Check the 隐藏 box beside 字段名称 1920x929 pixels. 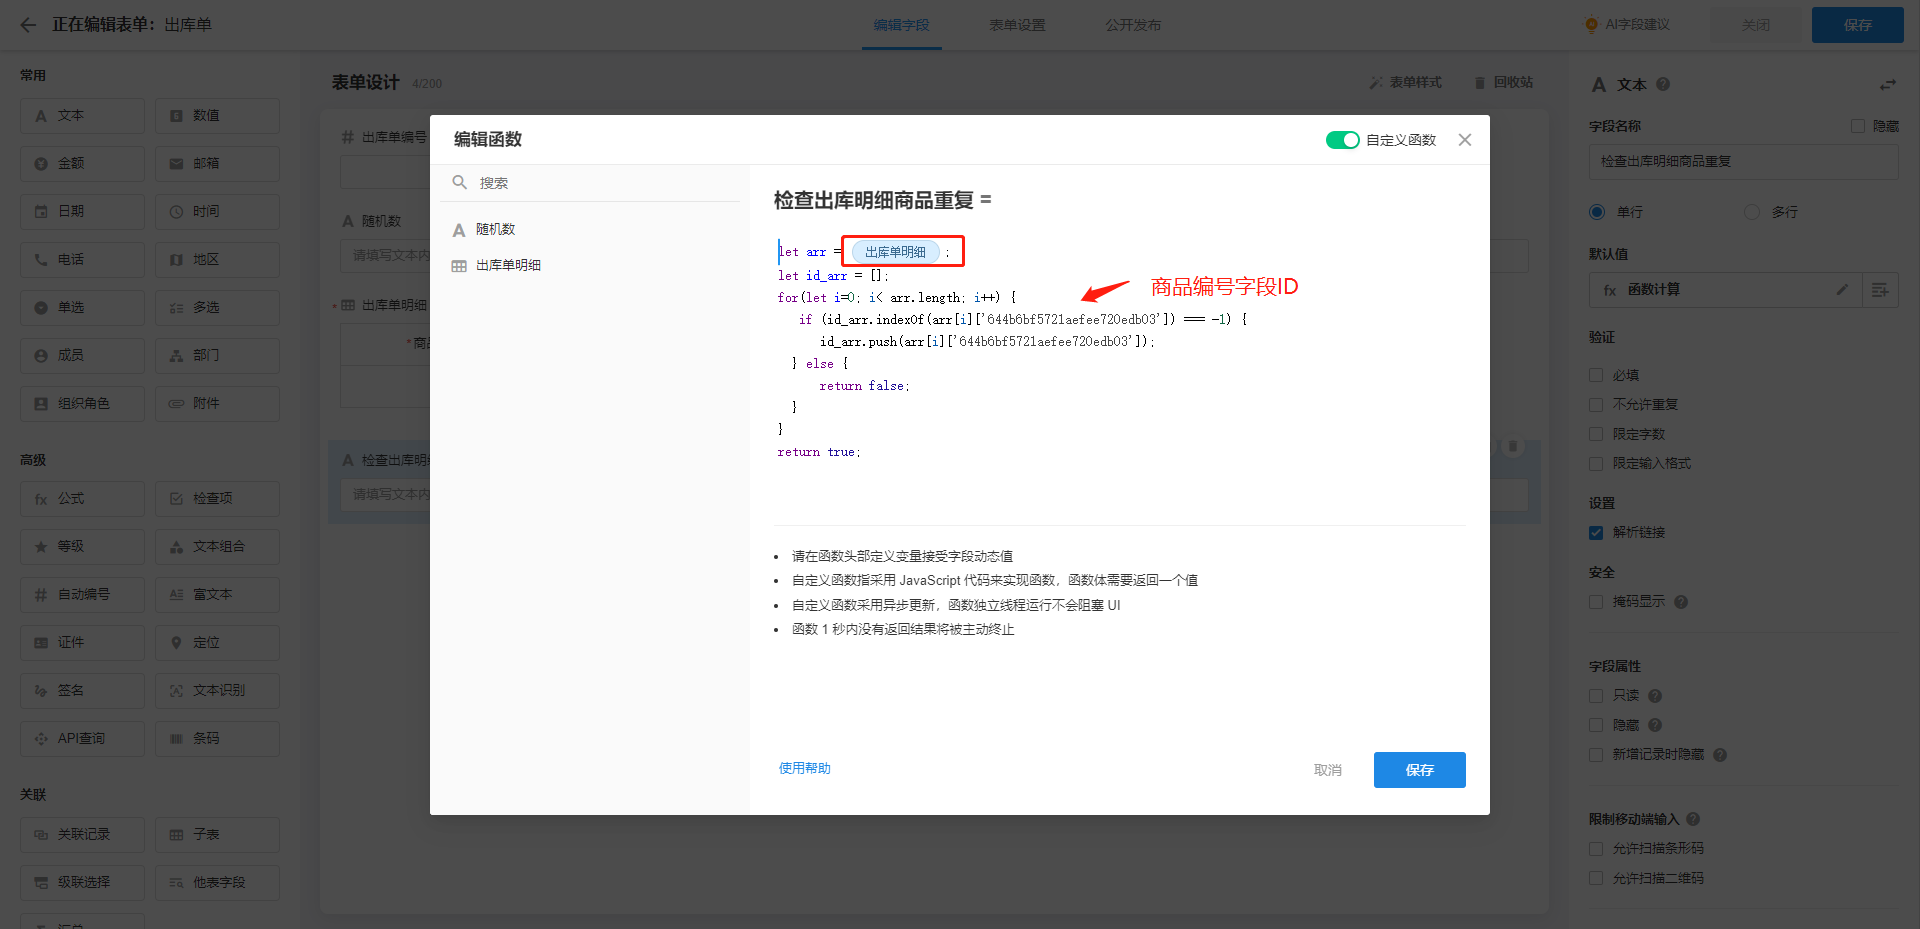(x=1858, y=126)
